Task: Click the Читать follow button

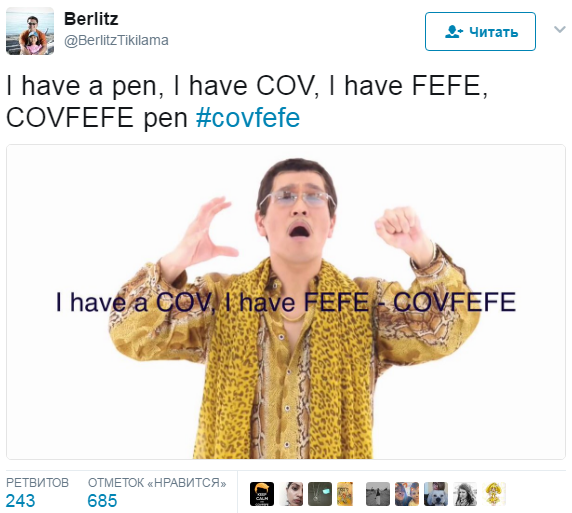Action: 480,31
